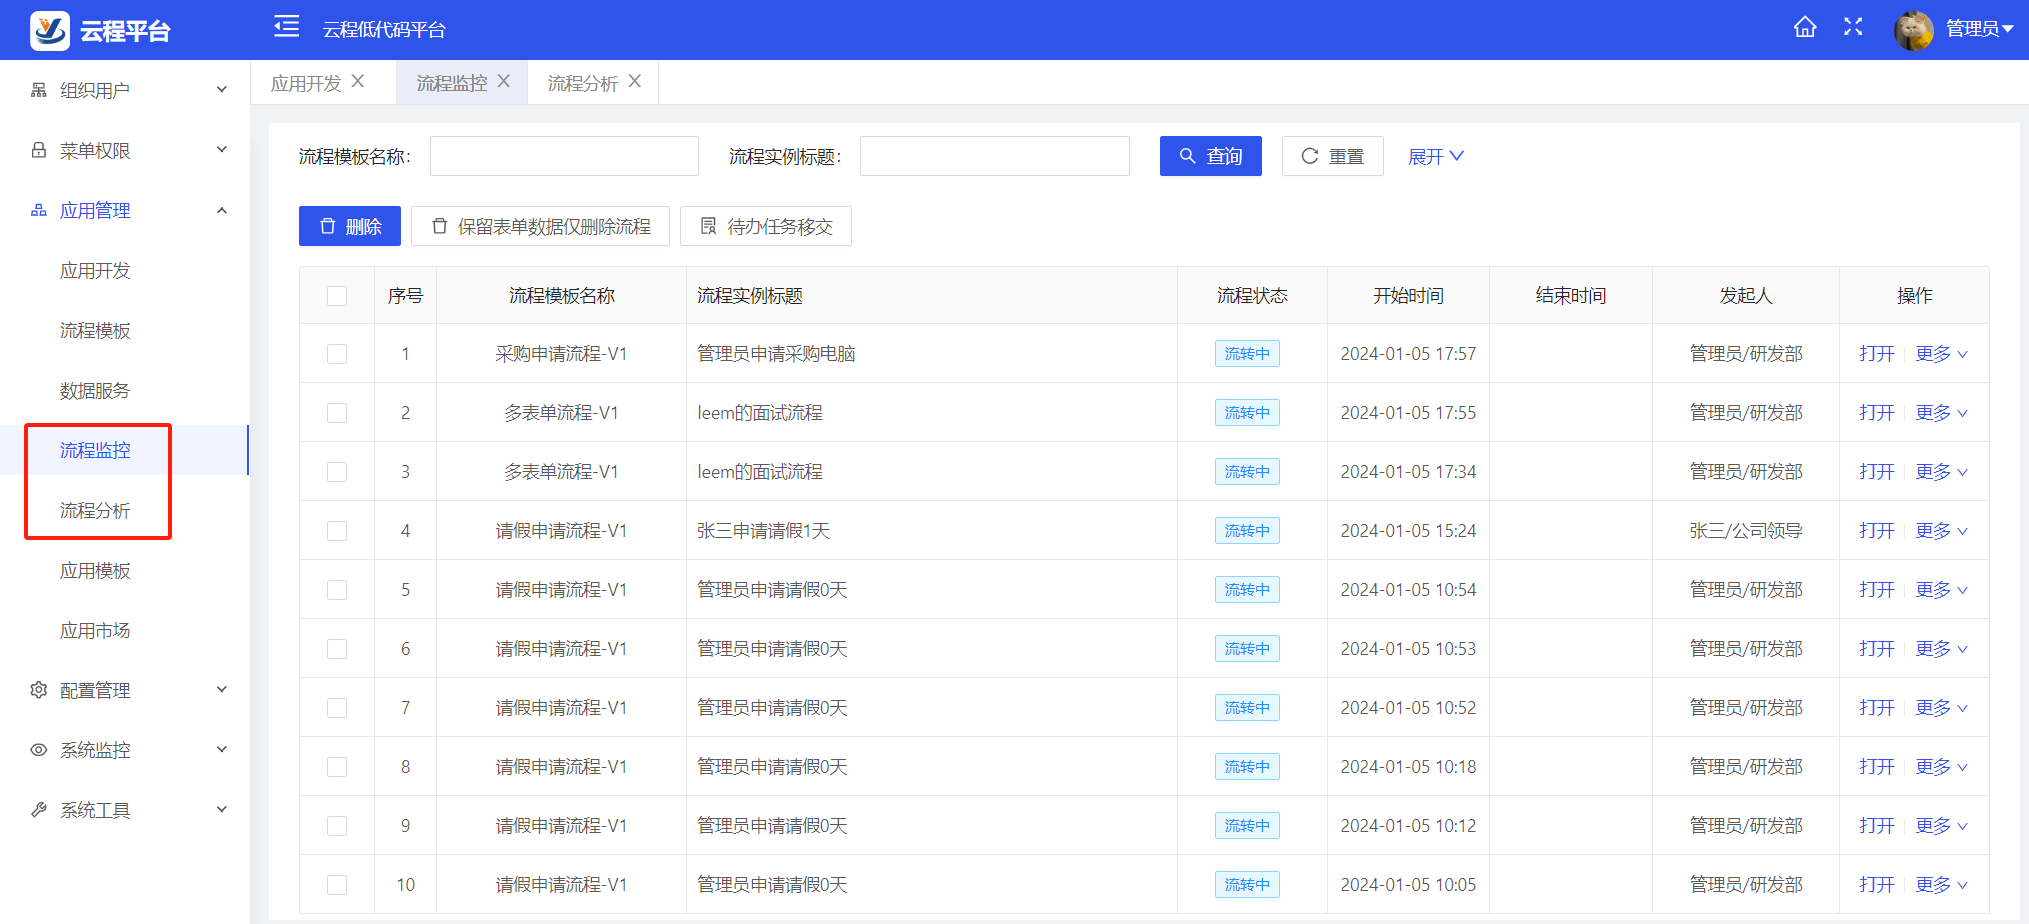Click 打开 link for row 1
Viewport: 2029px width, 924px height.
pyautogui.click(x=1877, y=354)
